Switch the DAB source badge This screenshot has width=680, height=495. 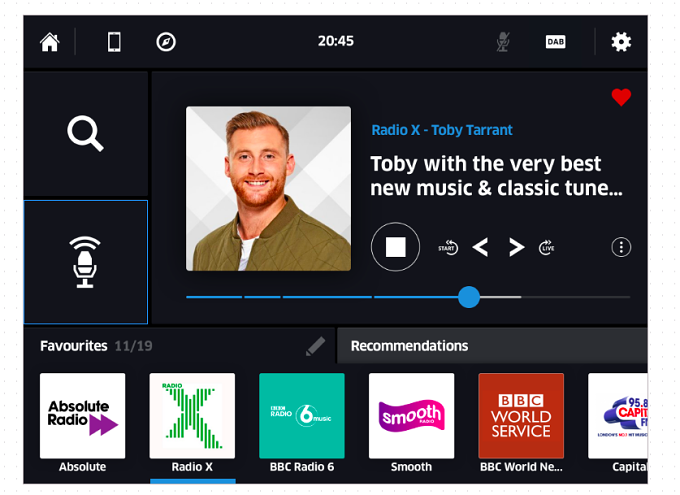(x=556, y=42)
